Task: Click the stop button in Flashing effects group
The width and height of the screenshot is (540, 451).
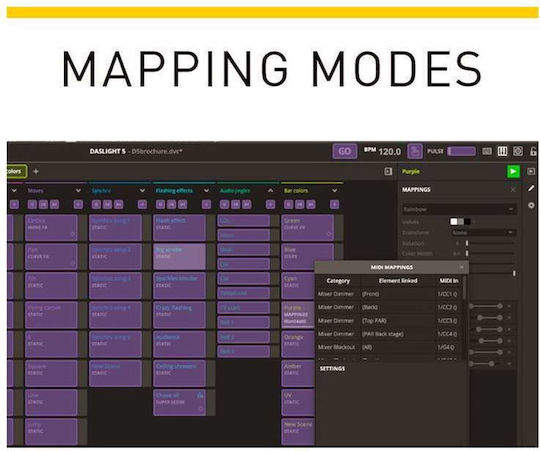Action: pyautogui.click(x=160, y=204)
